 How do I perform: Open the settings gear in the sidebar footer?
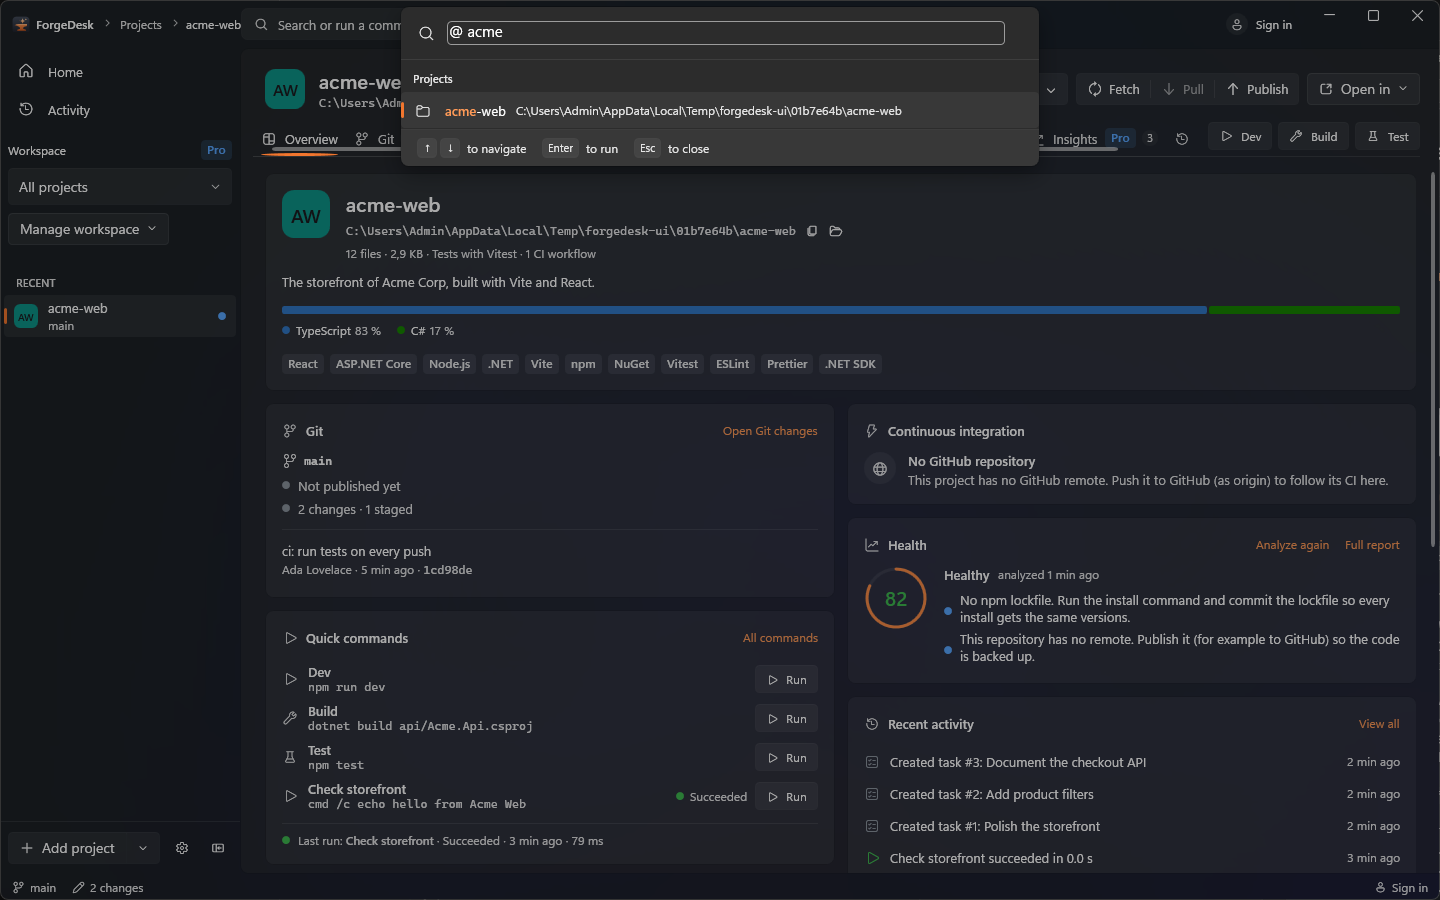(x=182, y=848)
